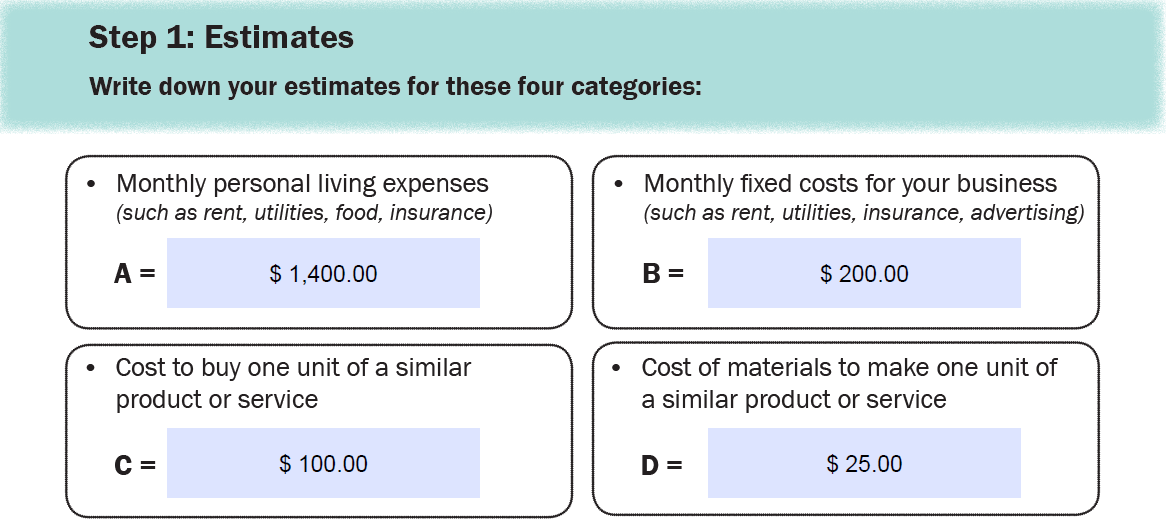The height and width of the screenshot is (524, 1166).
Task: Click the bullet before Monthly personal living expenses
Action: (x=92, y=185)
